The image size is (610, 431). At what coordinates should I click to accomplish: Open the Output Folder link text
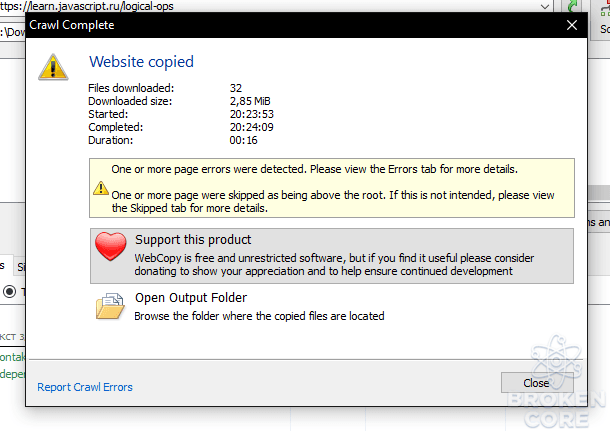tap(191, 298)
